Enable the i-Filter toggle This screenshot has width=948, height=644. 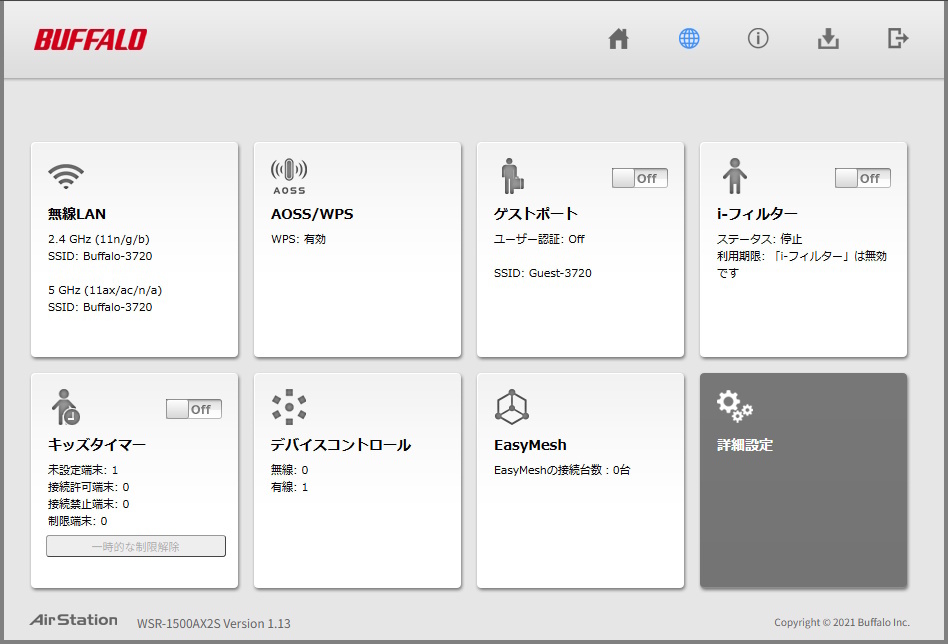pos(863,178)
